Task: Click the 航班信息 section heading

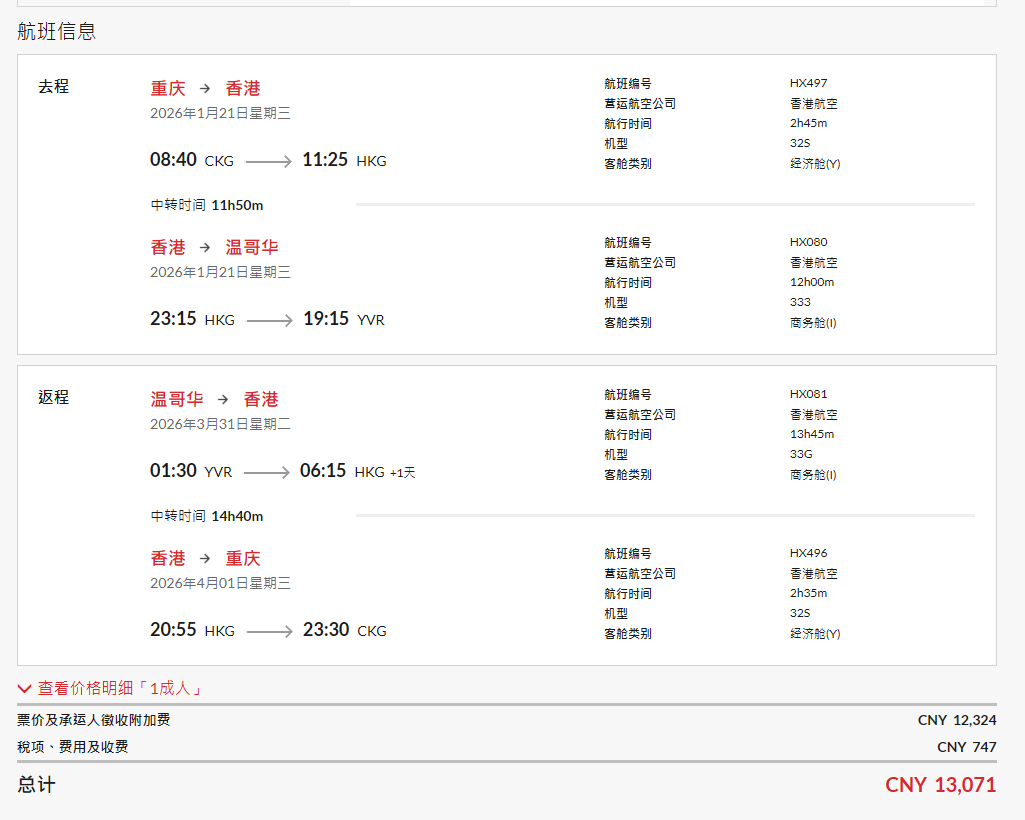Action: click(57, 31)
